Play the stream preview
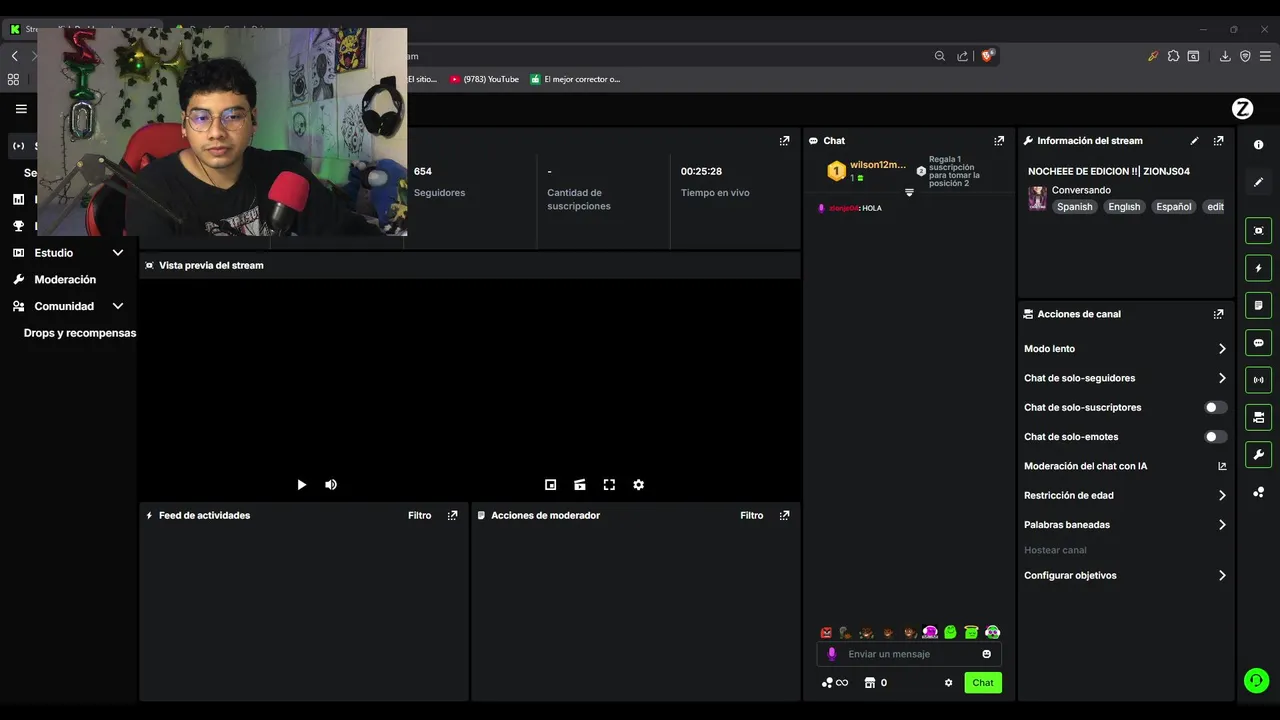The image size is (1280, 720). (301, 485)
